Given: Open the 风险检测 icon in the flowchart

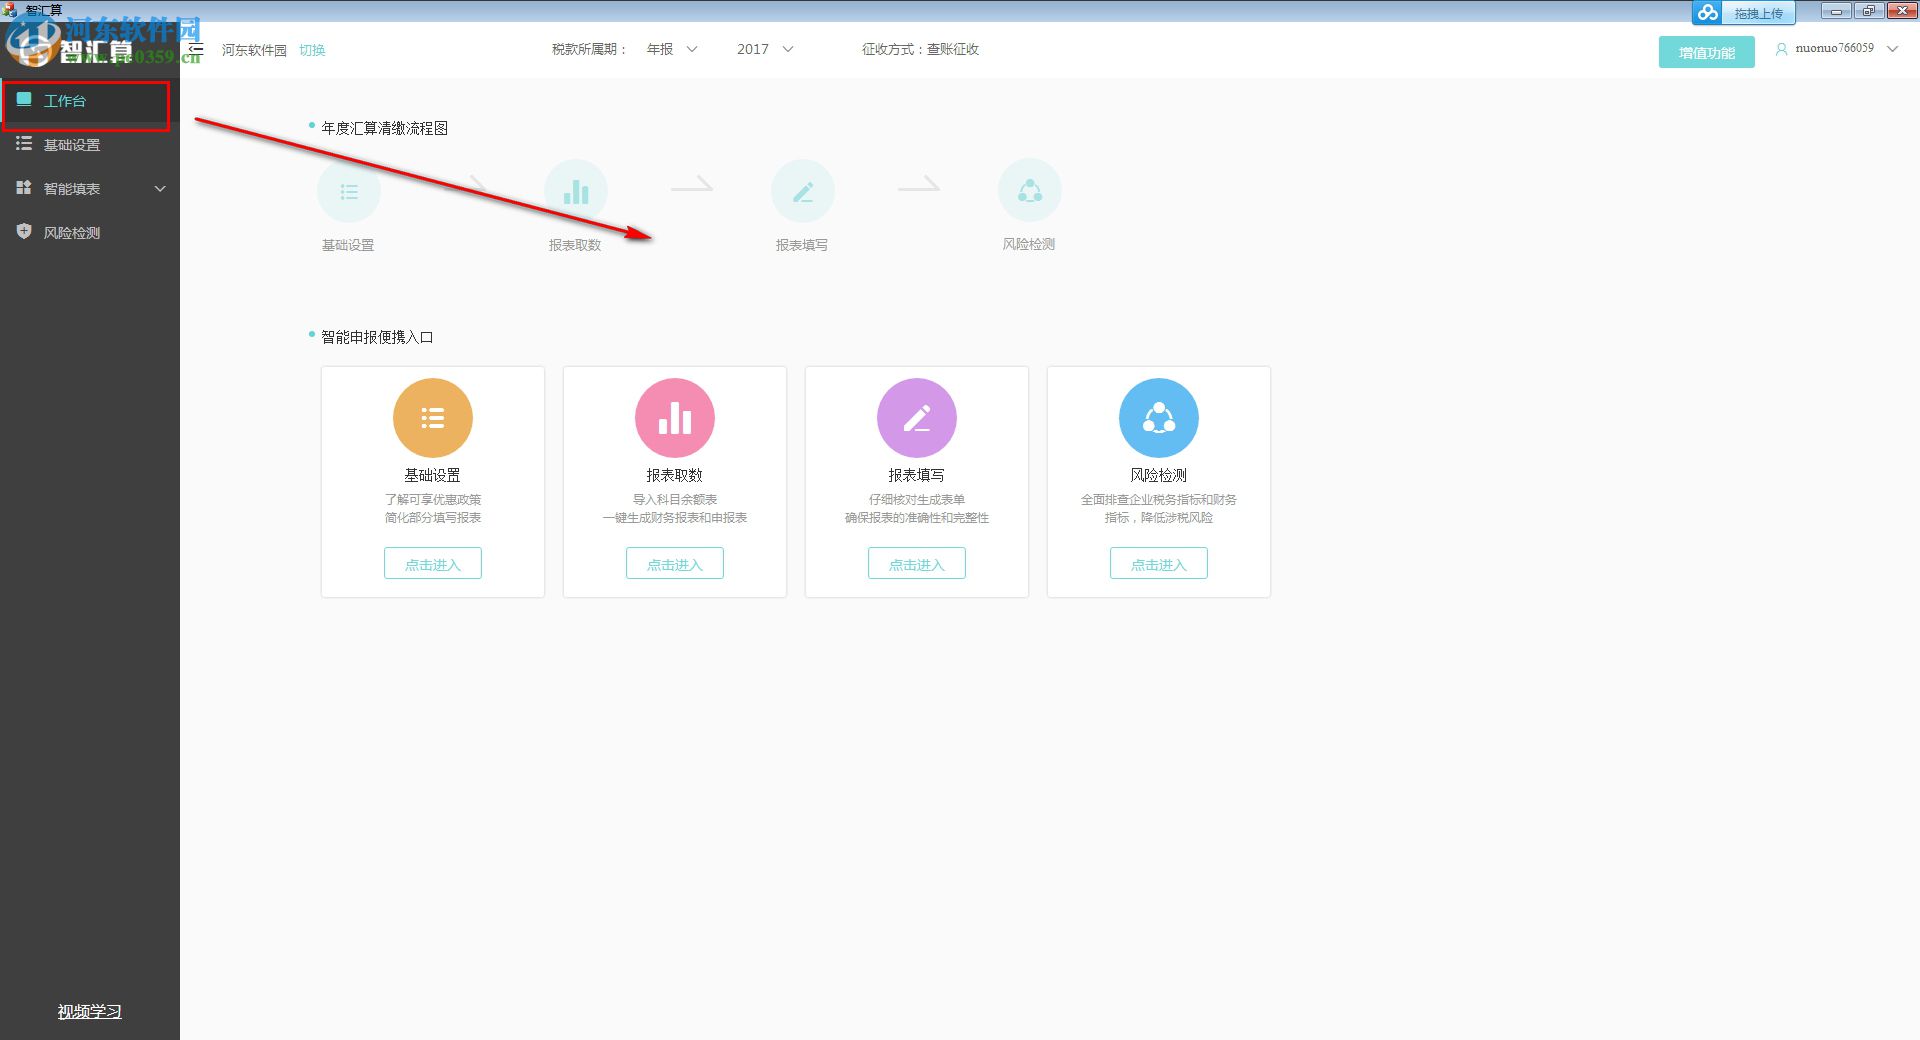Looking at the screenshot, I should (1030, 190).
